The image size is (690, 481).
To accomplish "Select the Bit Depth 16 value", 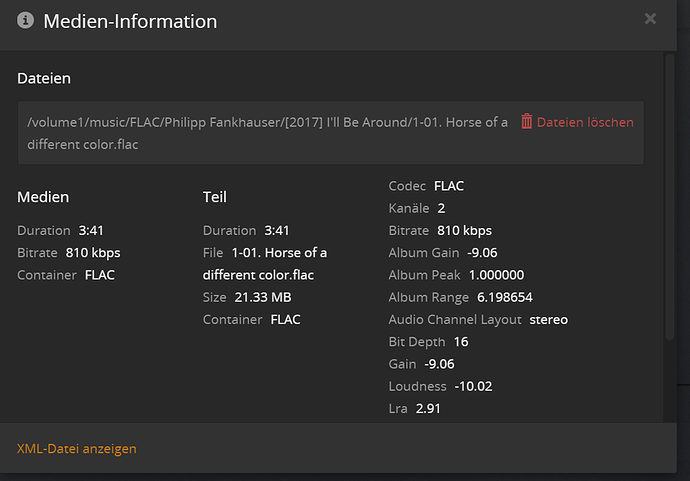I will (460, 342).
